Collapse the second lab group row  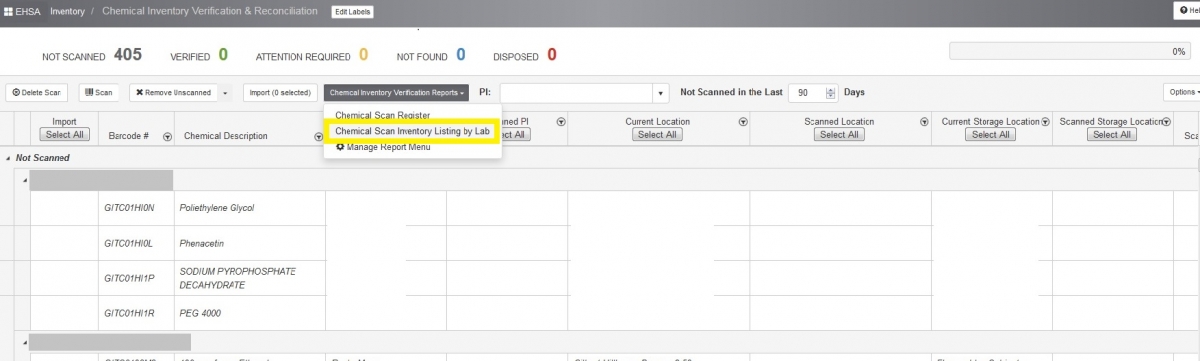(x=25, y=343)
